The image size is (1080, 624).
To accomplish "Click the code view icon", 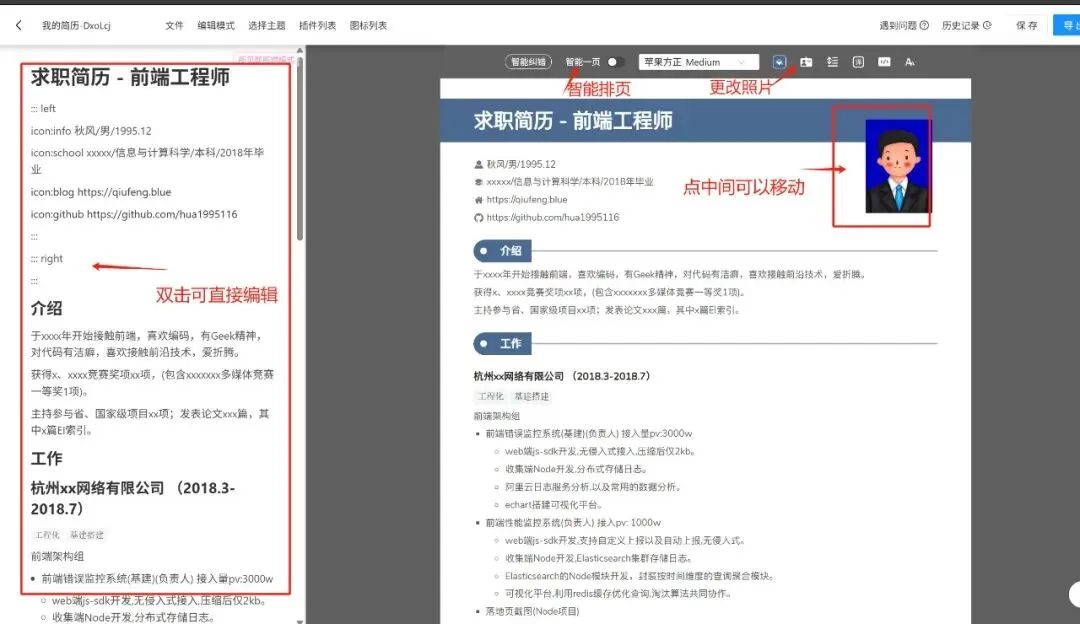I will click(x=884, y=62).
